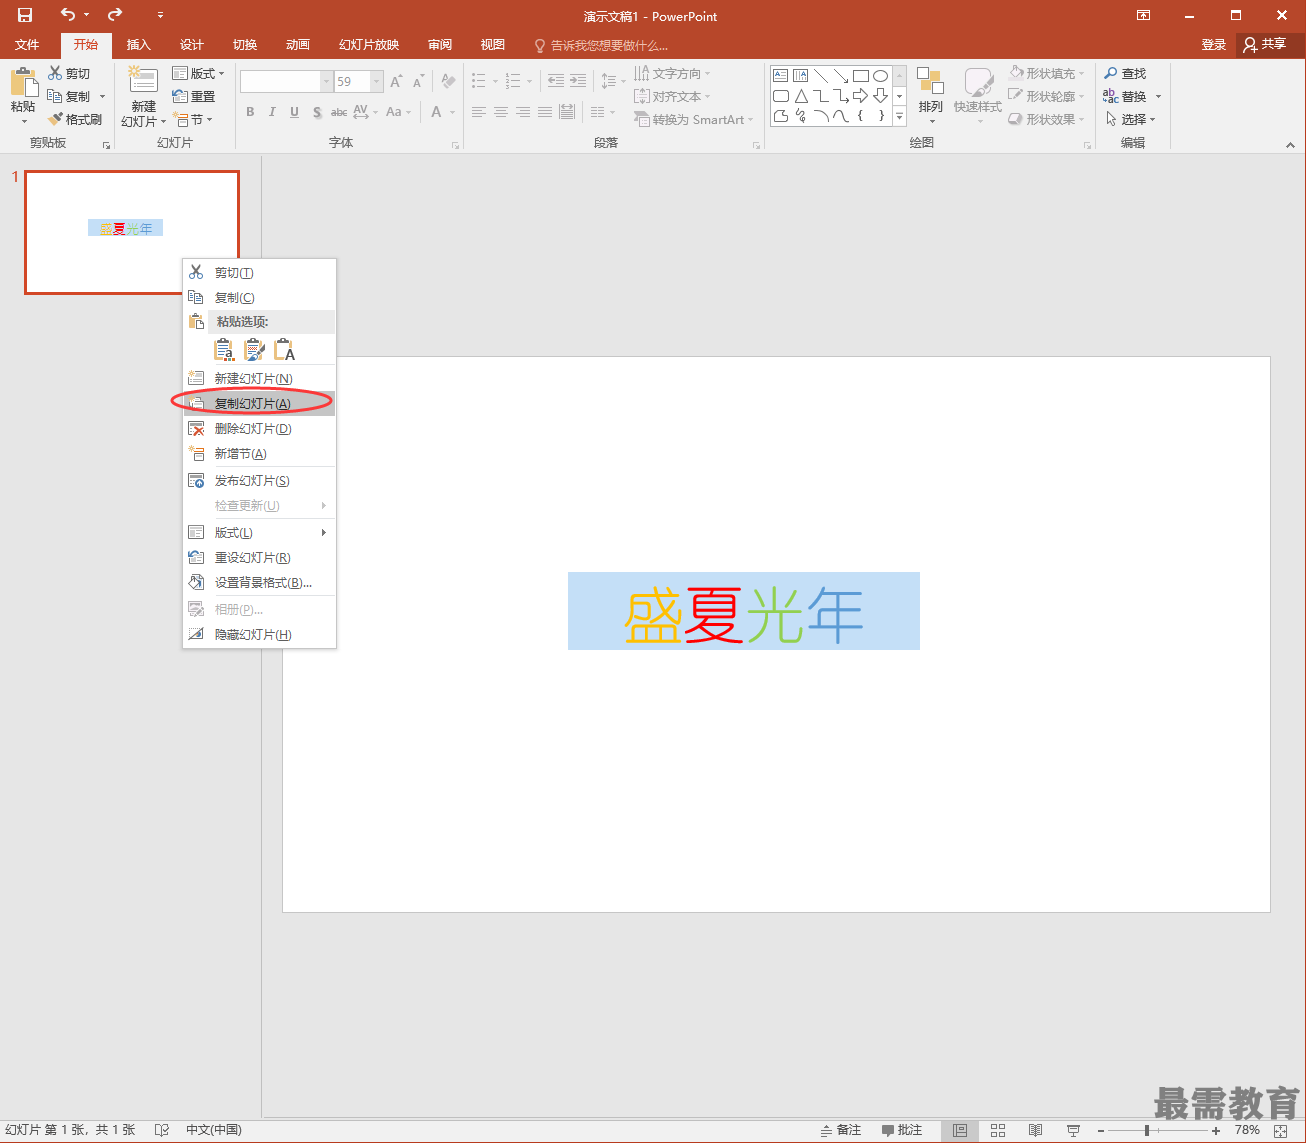The height and width of the screenshot is (1143, 1306).
Task: Clear all formatting with the eraser icon
Action: [448, 81]
